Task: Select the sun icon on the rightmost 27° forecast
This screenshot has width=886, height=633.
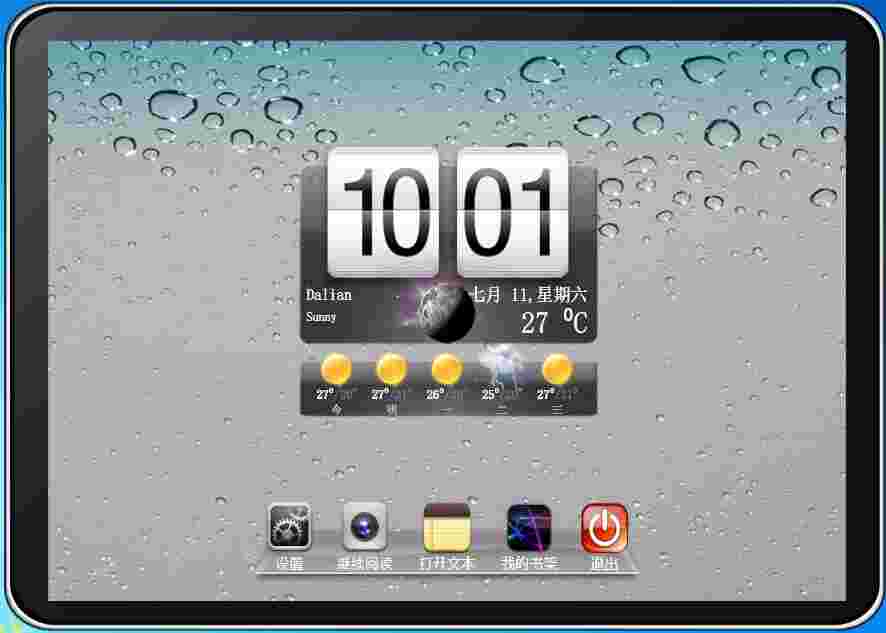Action: pos(558,367)
